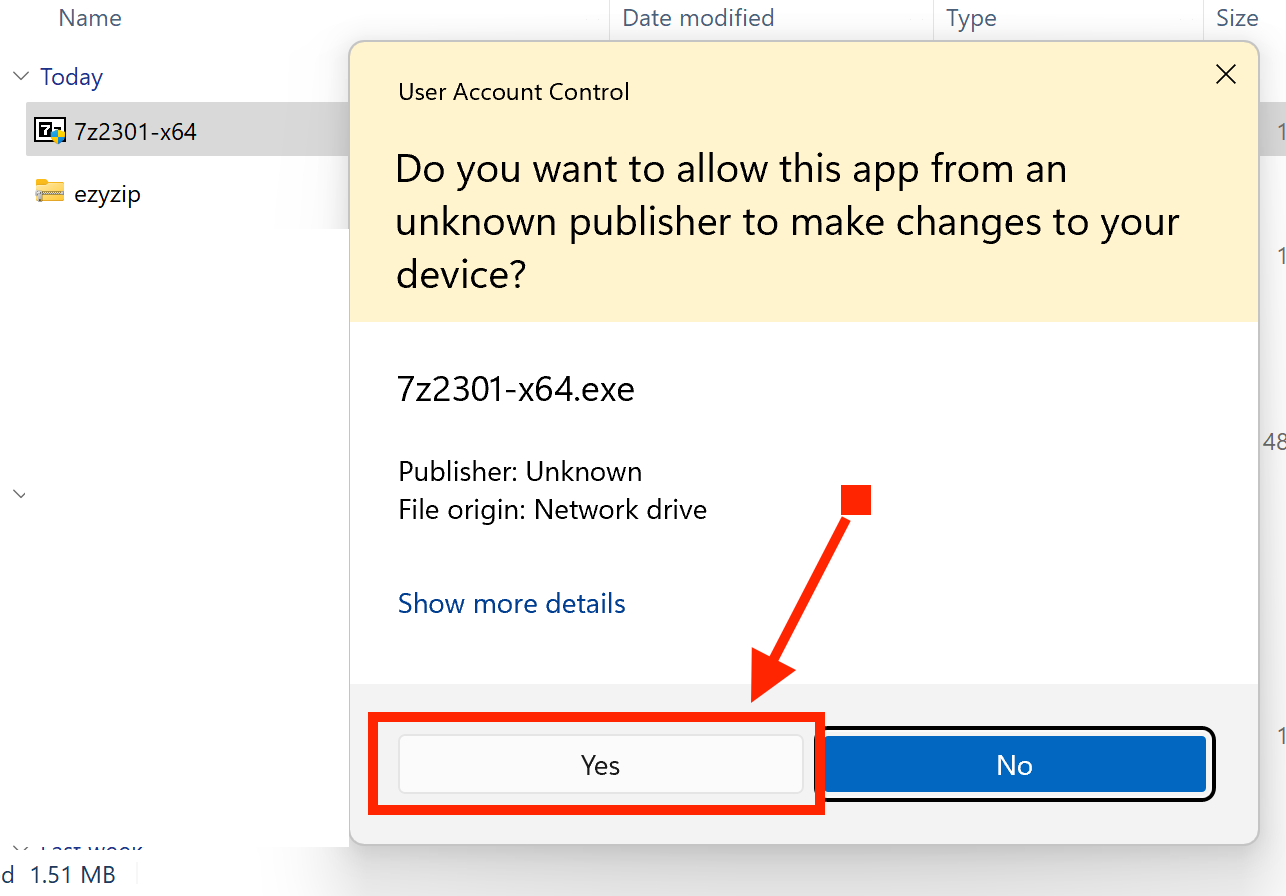Sort files by the Type column
Image resolution: width=1286 pixels, height=896 pixels.
tap(970, 18)
